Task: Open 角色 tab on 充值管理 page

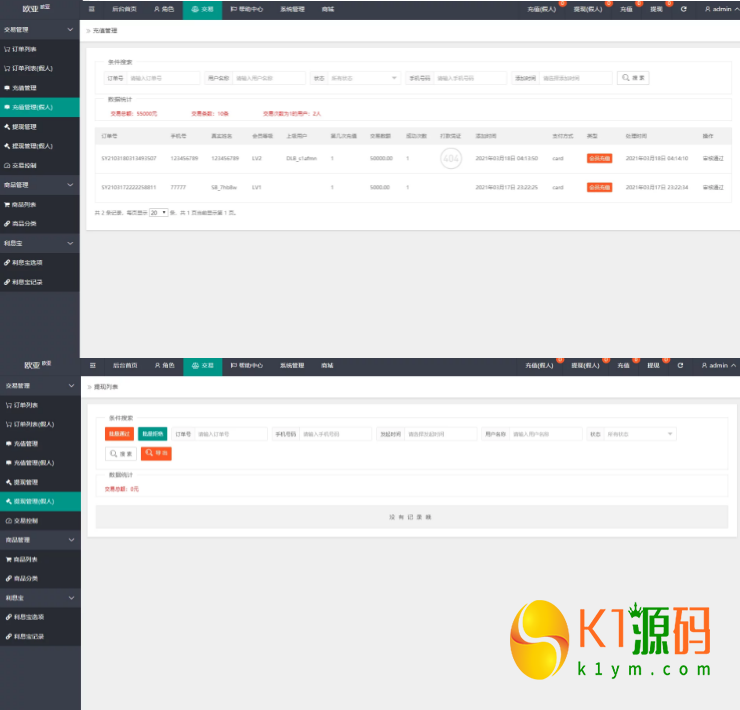Action: [x=164, y=9]
